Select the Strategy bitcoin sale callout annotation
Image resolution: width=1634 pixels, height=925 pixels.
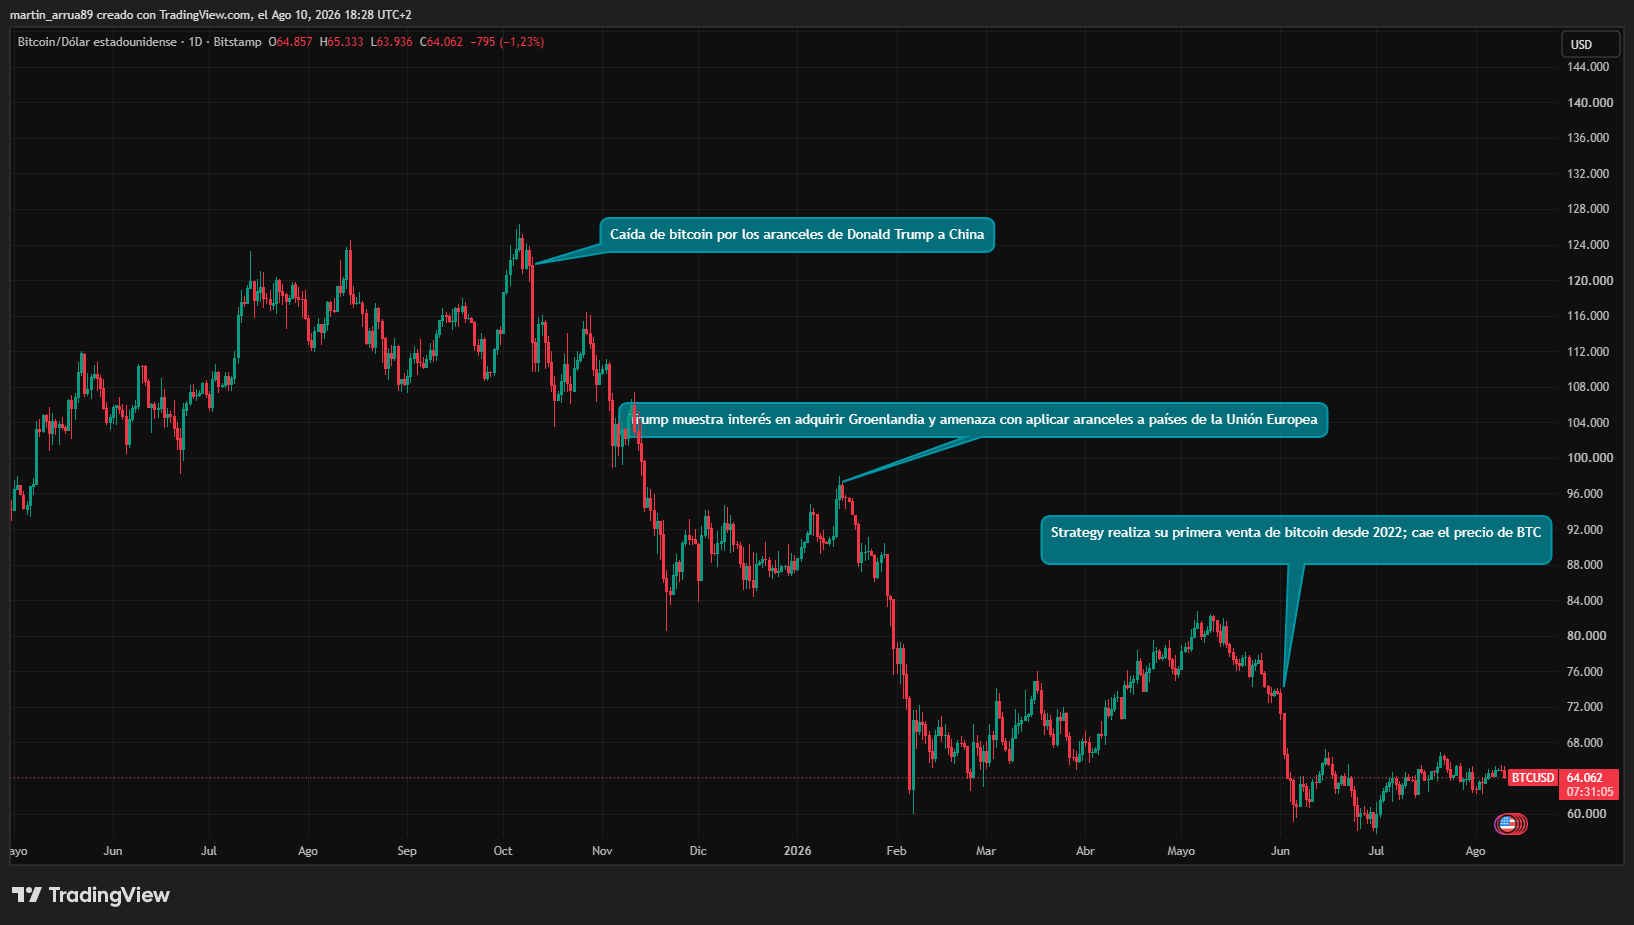pyautogui.click(x=1296, y=540)
